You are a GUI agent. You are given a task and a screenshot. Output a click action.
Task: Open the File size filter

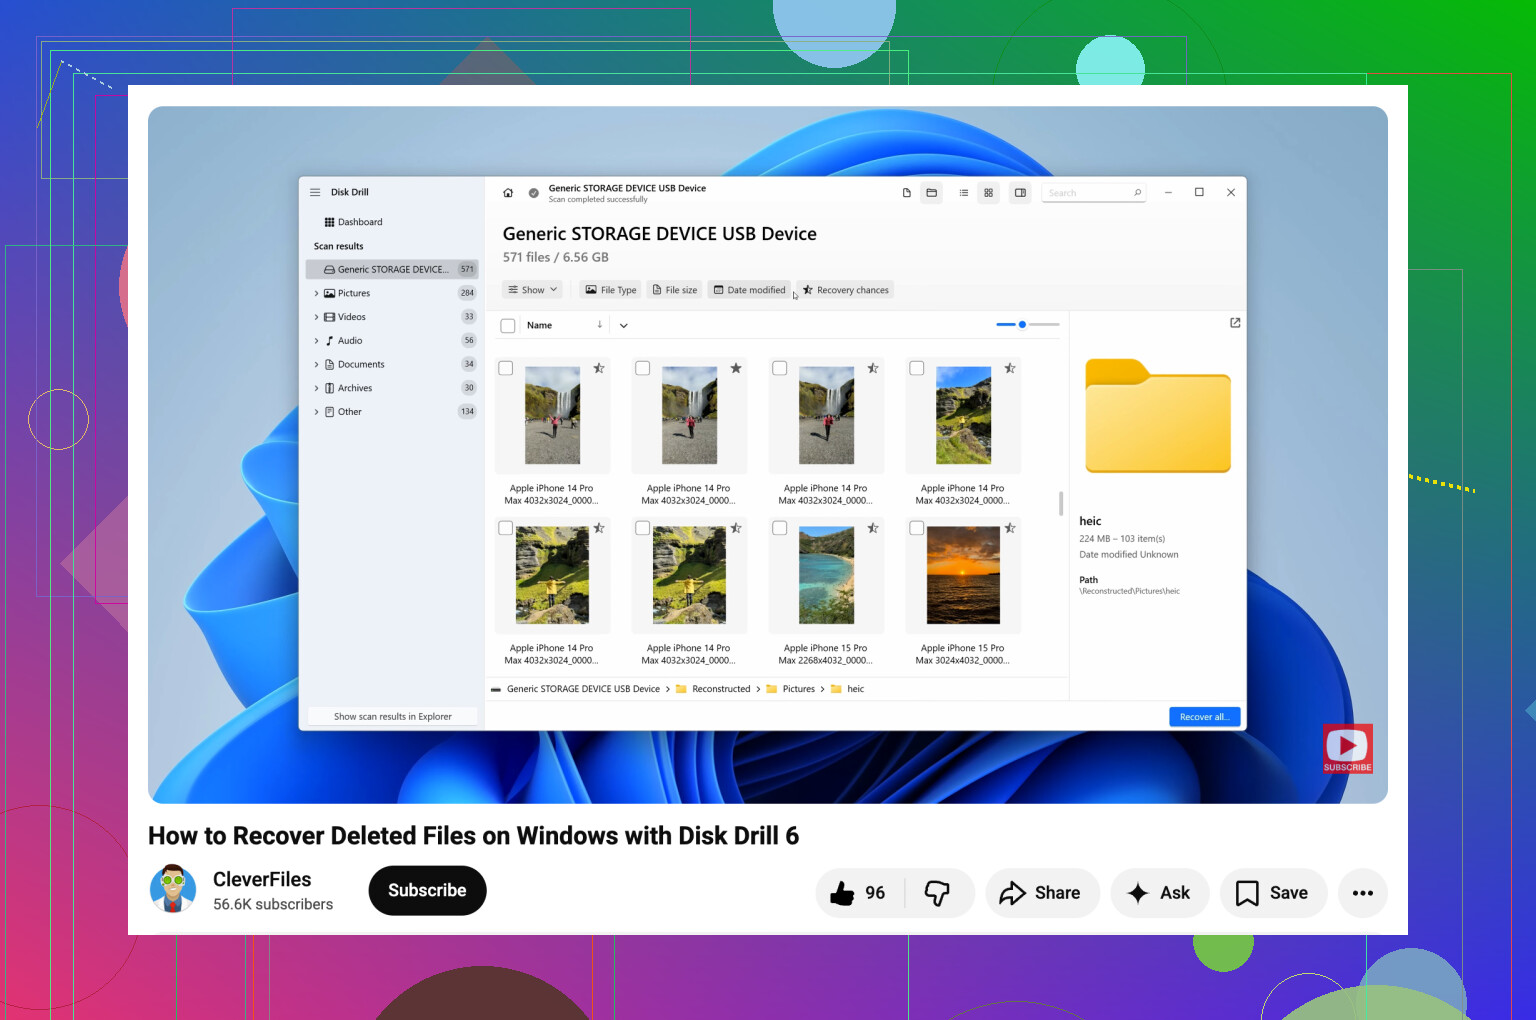(675, 290)
